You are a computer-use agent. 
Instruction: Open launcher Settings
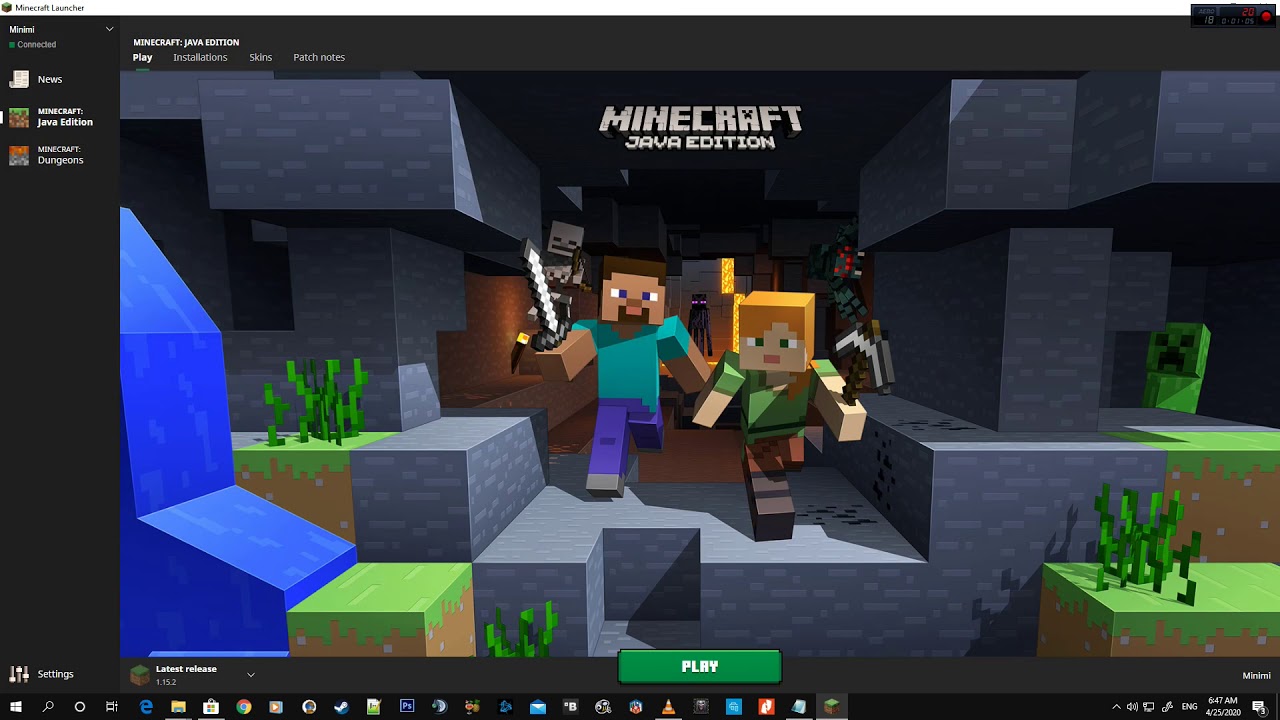tap(42, 674)
